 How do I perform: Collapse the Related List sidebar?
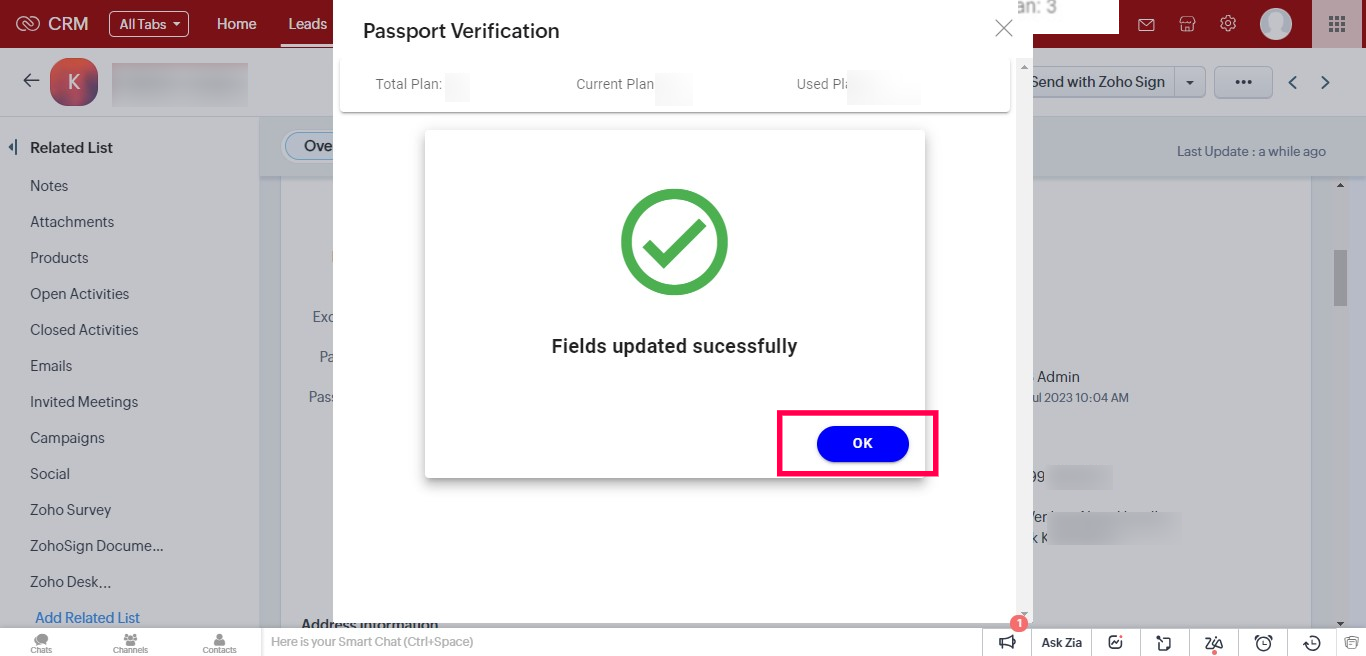(x=13, y=147)
